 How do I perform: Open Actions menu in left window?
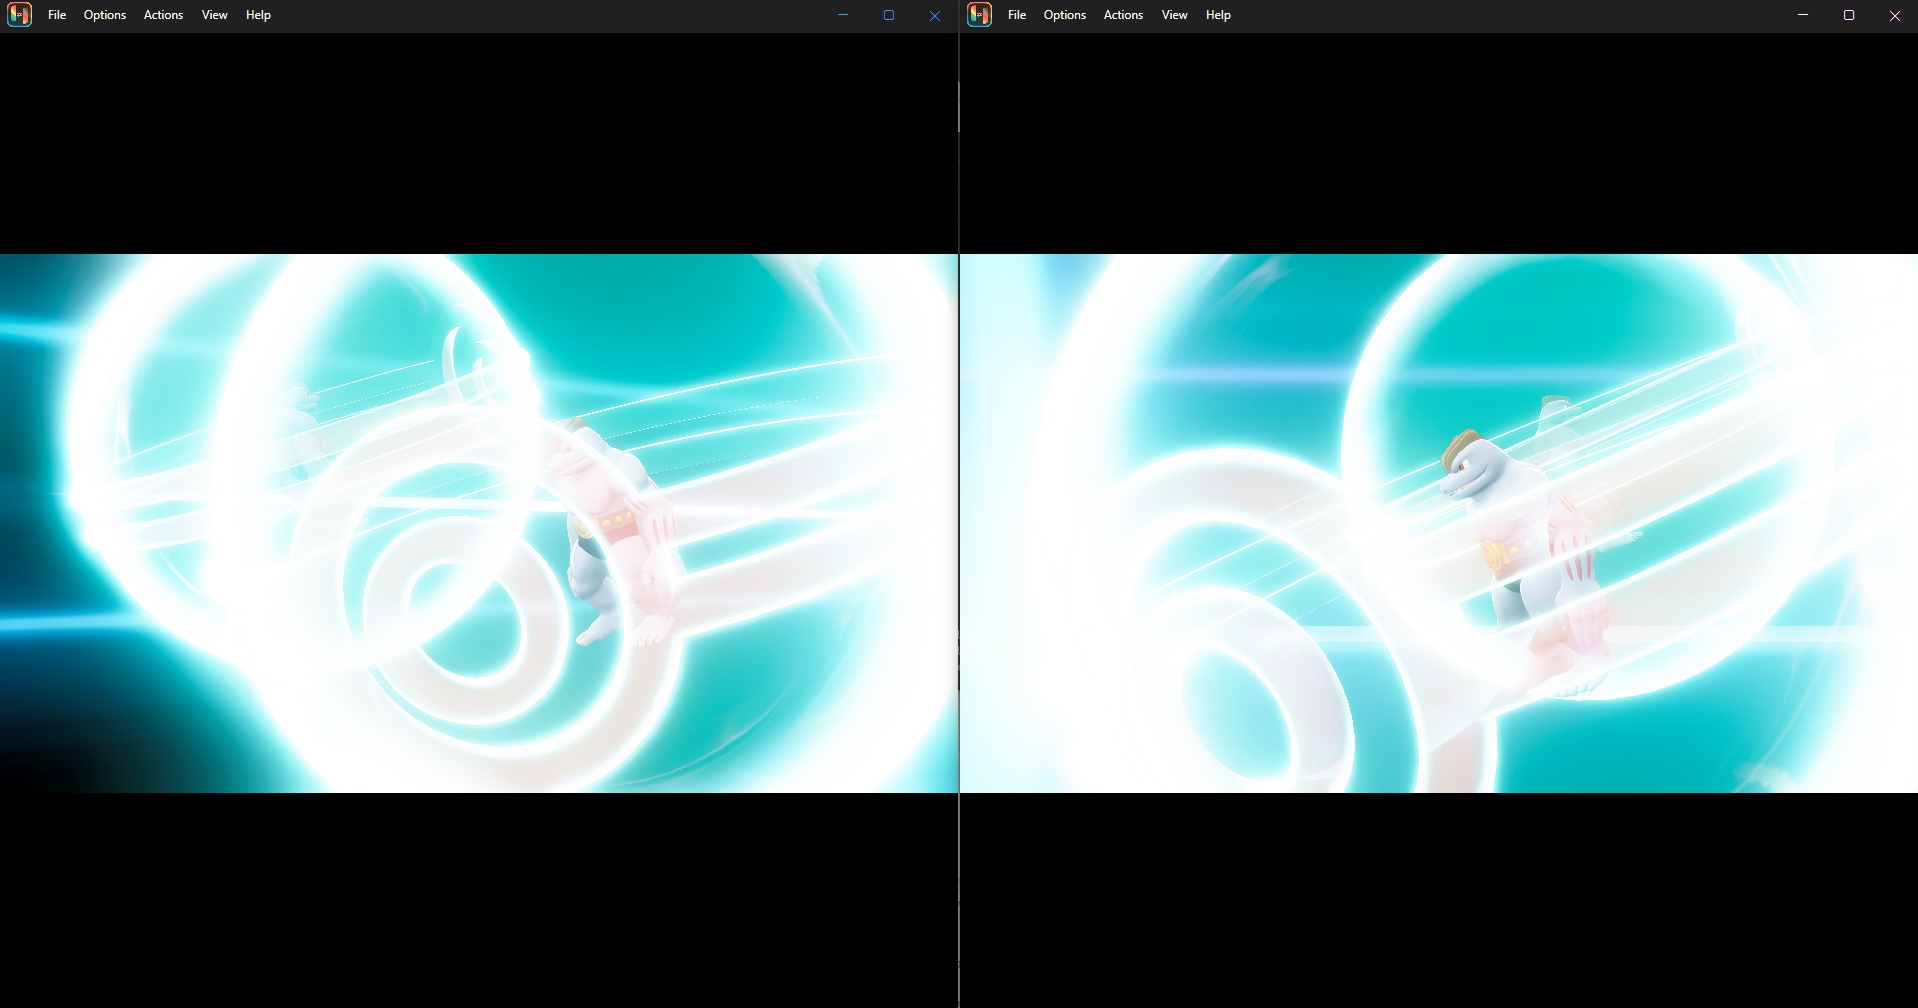(x=163, y=15)
